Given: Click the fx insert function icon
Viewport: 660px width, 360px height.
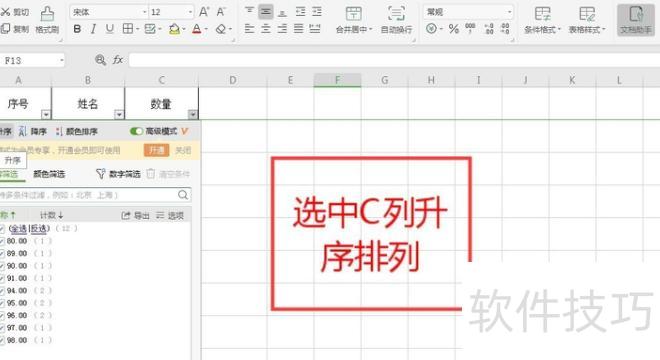Looking at the screenshot, I should click(118, 60).
